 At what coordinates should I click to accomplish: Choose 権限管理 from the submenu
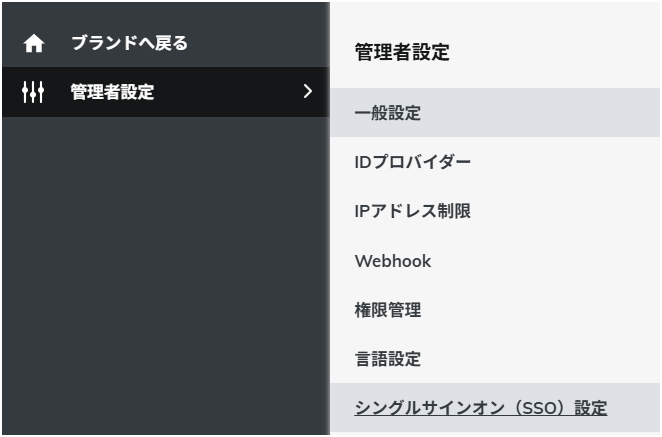tap(388, 310)
